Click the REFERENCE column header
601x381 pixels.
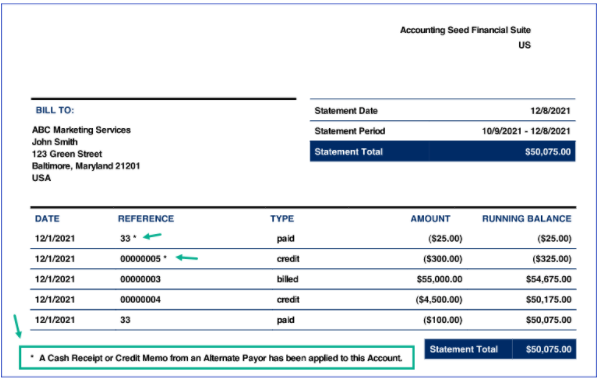pos(146,219)
